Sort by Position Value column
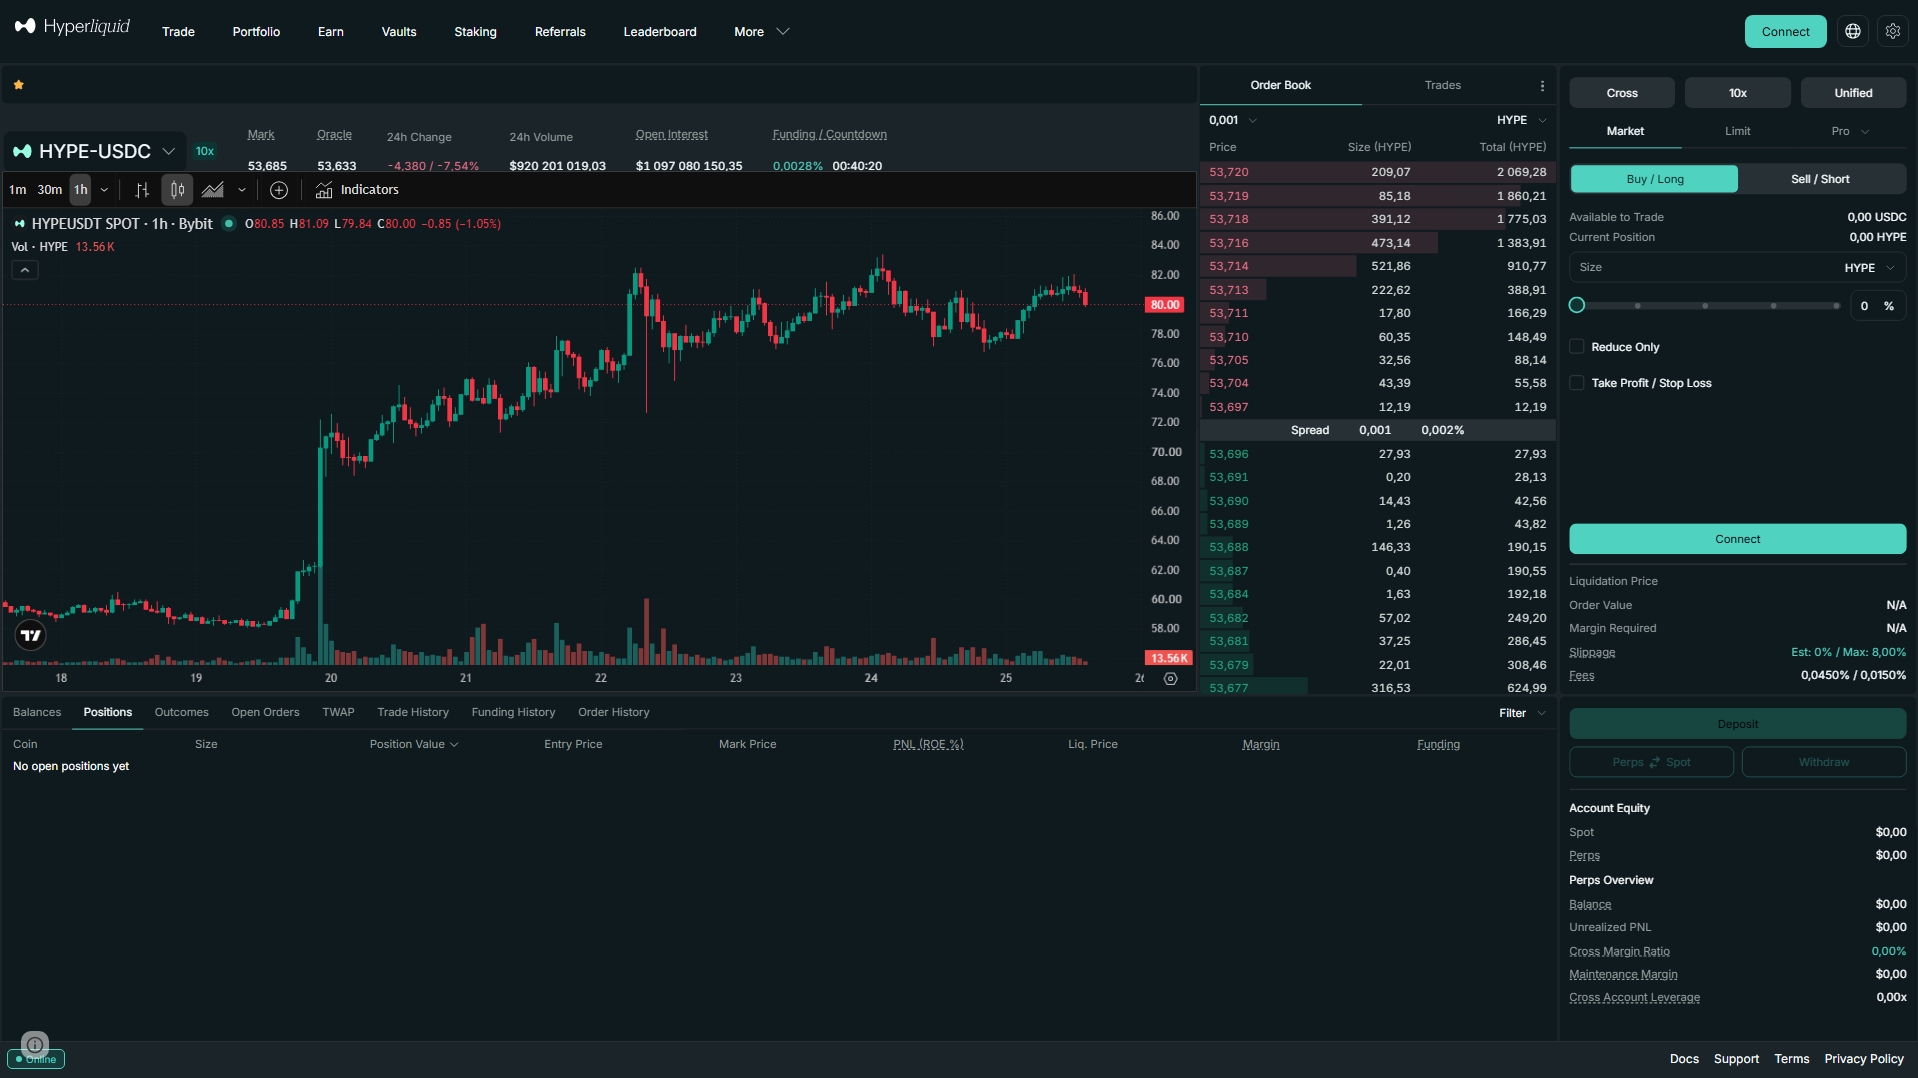 414,744
